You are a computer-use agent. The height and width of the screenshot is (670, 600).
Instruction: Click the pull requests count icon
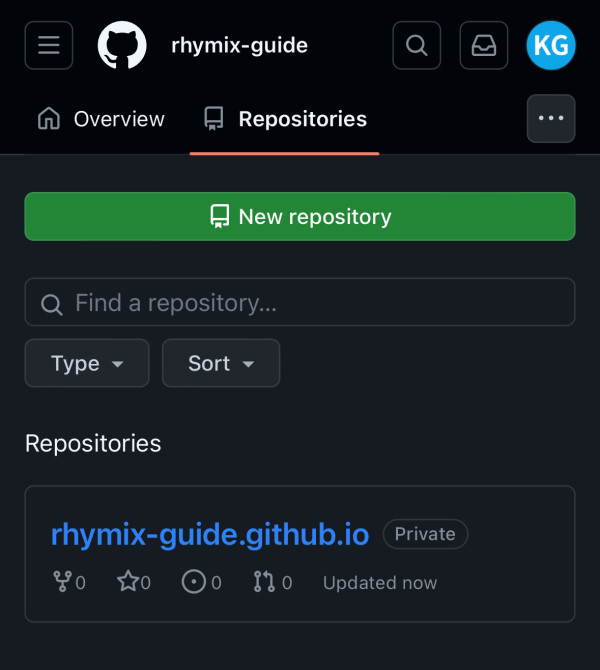264,582
